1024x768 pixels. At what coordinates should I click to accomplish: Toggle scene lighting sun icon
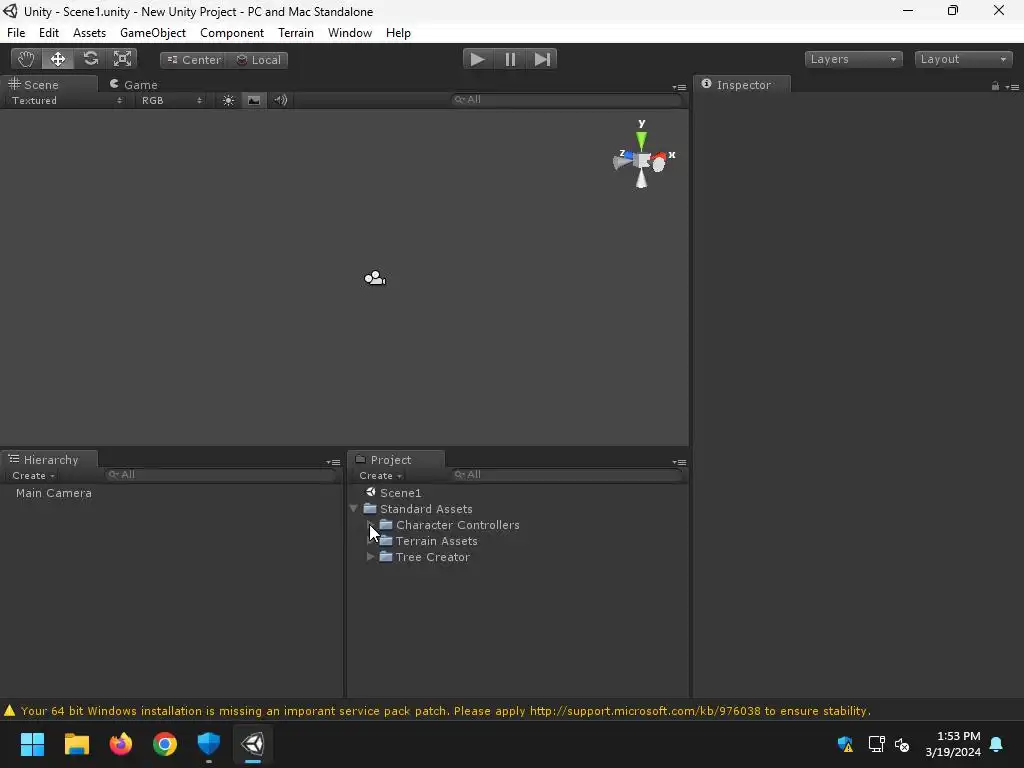228,100
